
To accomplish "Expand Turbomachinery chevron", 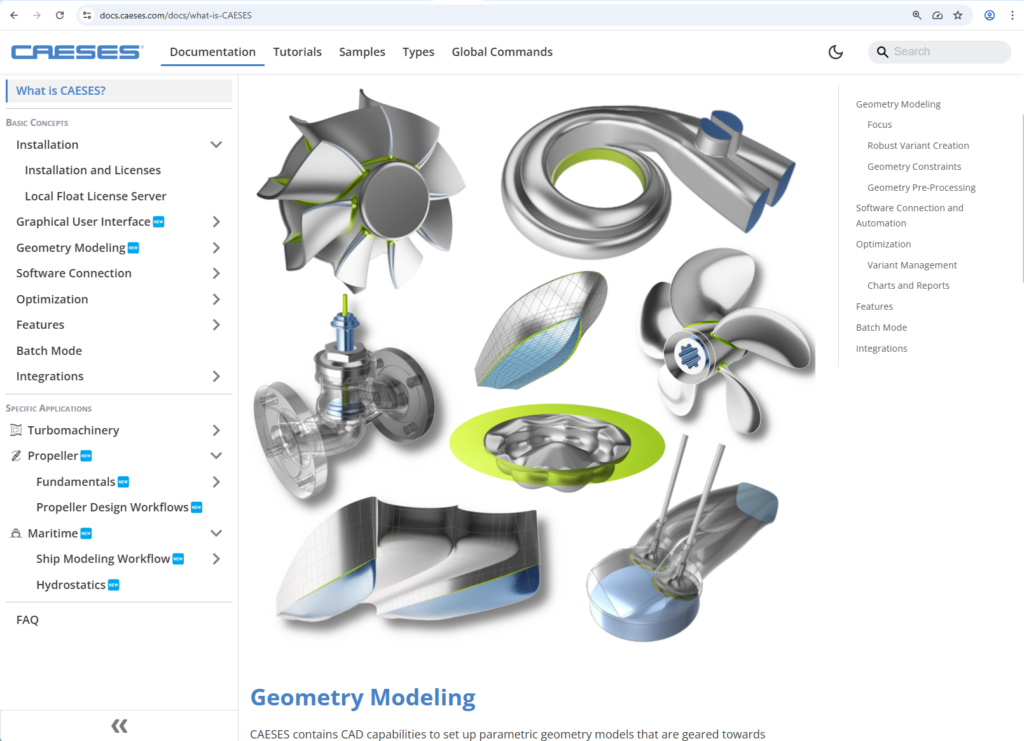I will pos(216,430).
